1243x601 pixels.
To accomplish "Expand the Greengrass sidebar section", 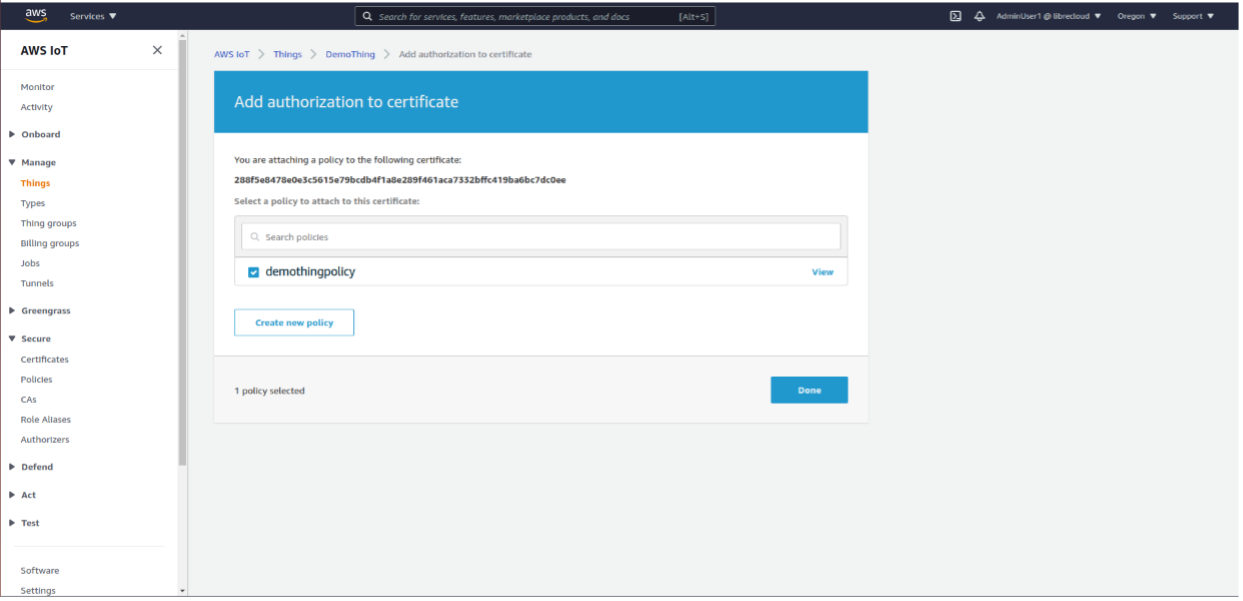I will click(45, 310).
